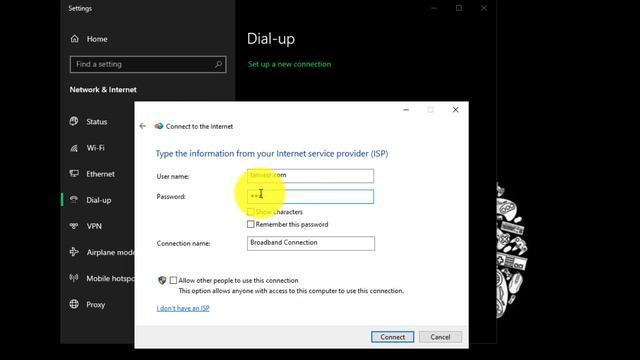The image size is (640, 360).
Task: Close the Connect to the Internet dialog
Action: click(456, 110)
